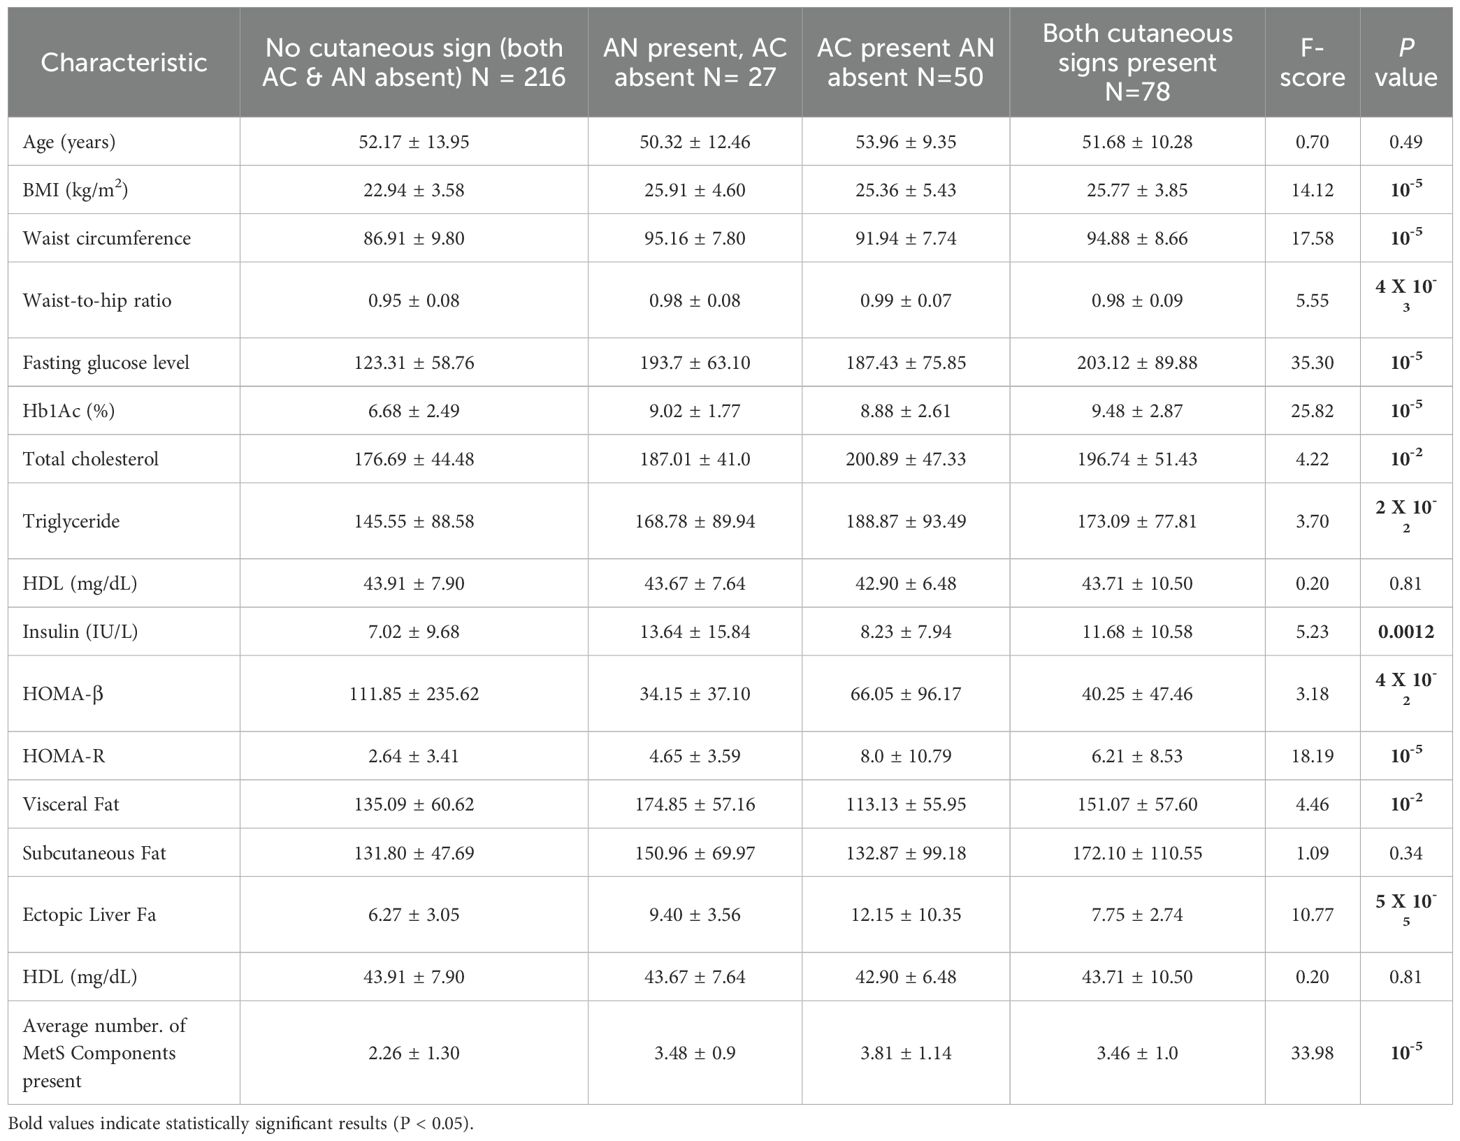
Task: Click the Fasting glucose level row label
Action: coord(106,362)
